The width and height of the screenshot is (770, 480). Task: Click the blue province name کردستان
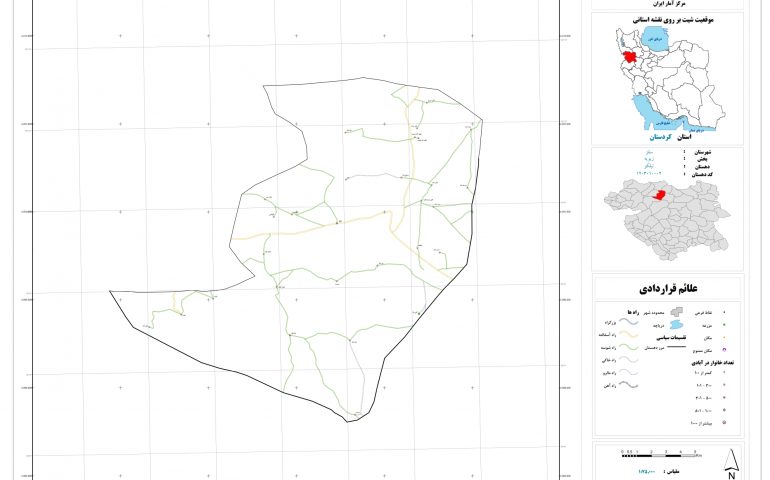point(660,135)
